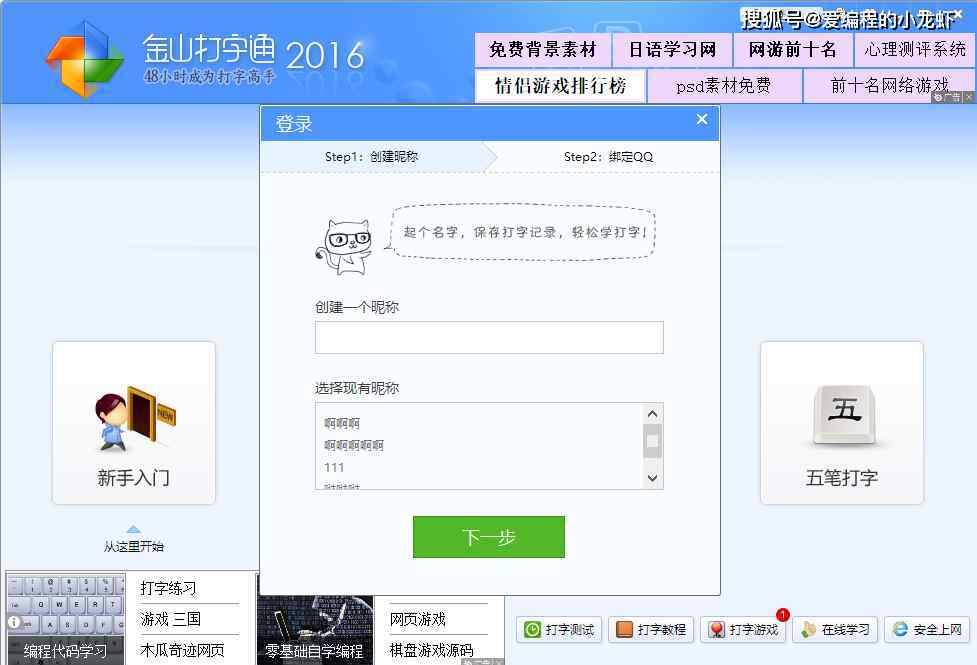Close the top banner ad
This screenshot has width=977, height=665.
pyautogui.click(x=969, y=97)
